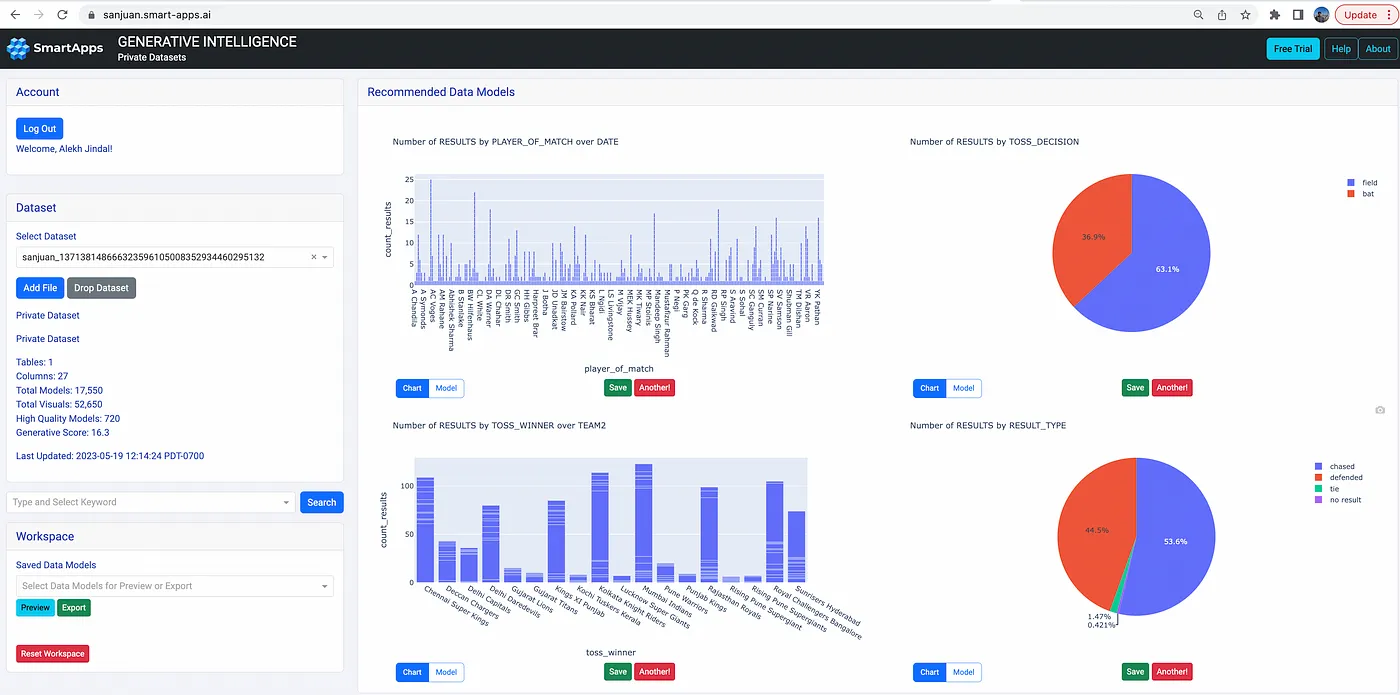Click the bookmark star icon
The width and height of the screenshot is (1400, 695).
click(1245, 15)
